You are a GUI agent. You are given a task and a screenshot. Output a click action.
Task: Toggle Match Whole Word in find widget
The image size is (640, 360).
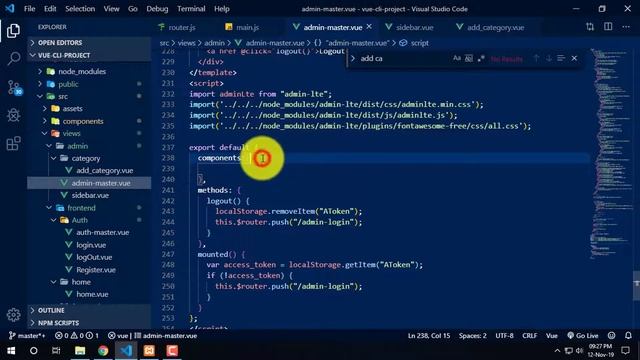(x=469, y=58)
